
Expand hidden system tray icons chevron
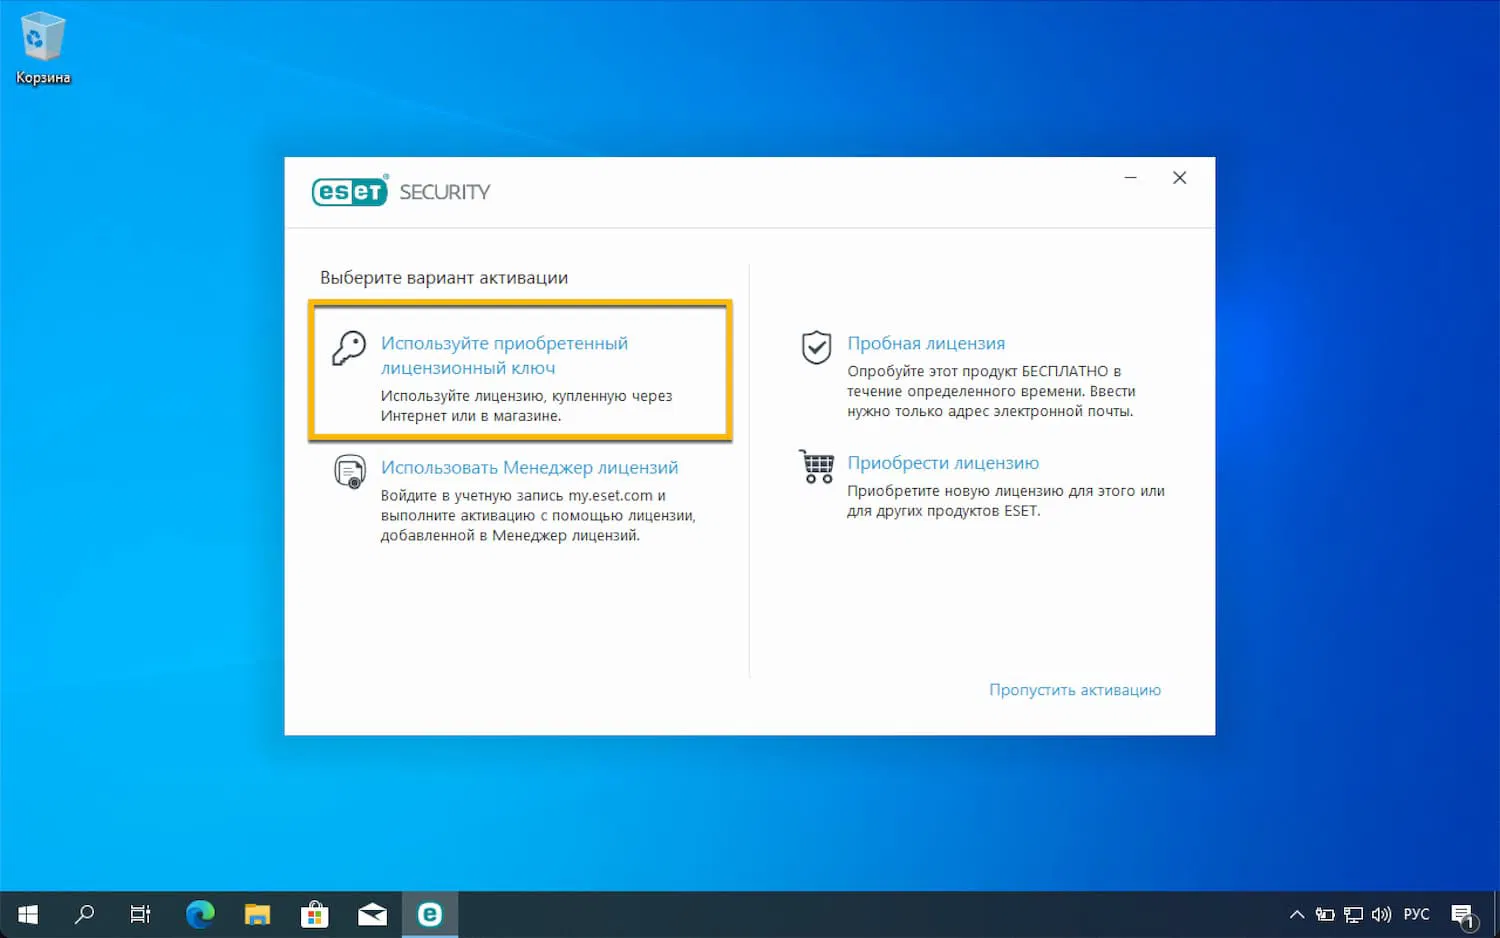[1297, 914]
